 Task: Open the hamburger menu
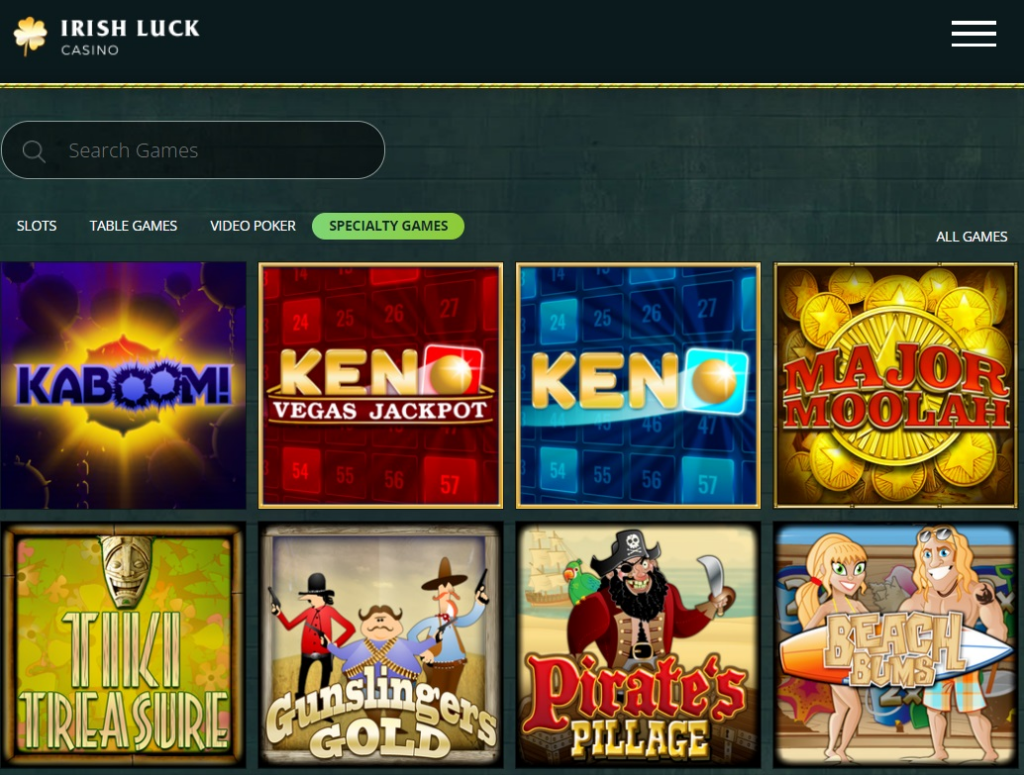pyautogui.click(x=973, y=34)
